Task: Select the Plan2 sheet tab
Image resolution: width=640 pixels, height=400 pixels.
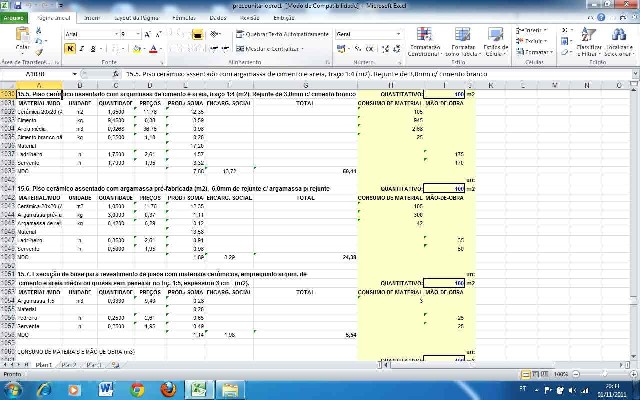Action: click(69, 365)
